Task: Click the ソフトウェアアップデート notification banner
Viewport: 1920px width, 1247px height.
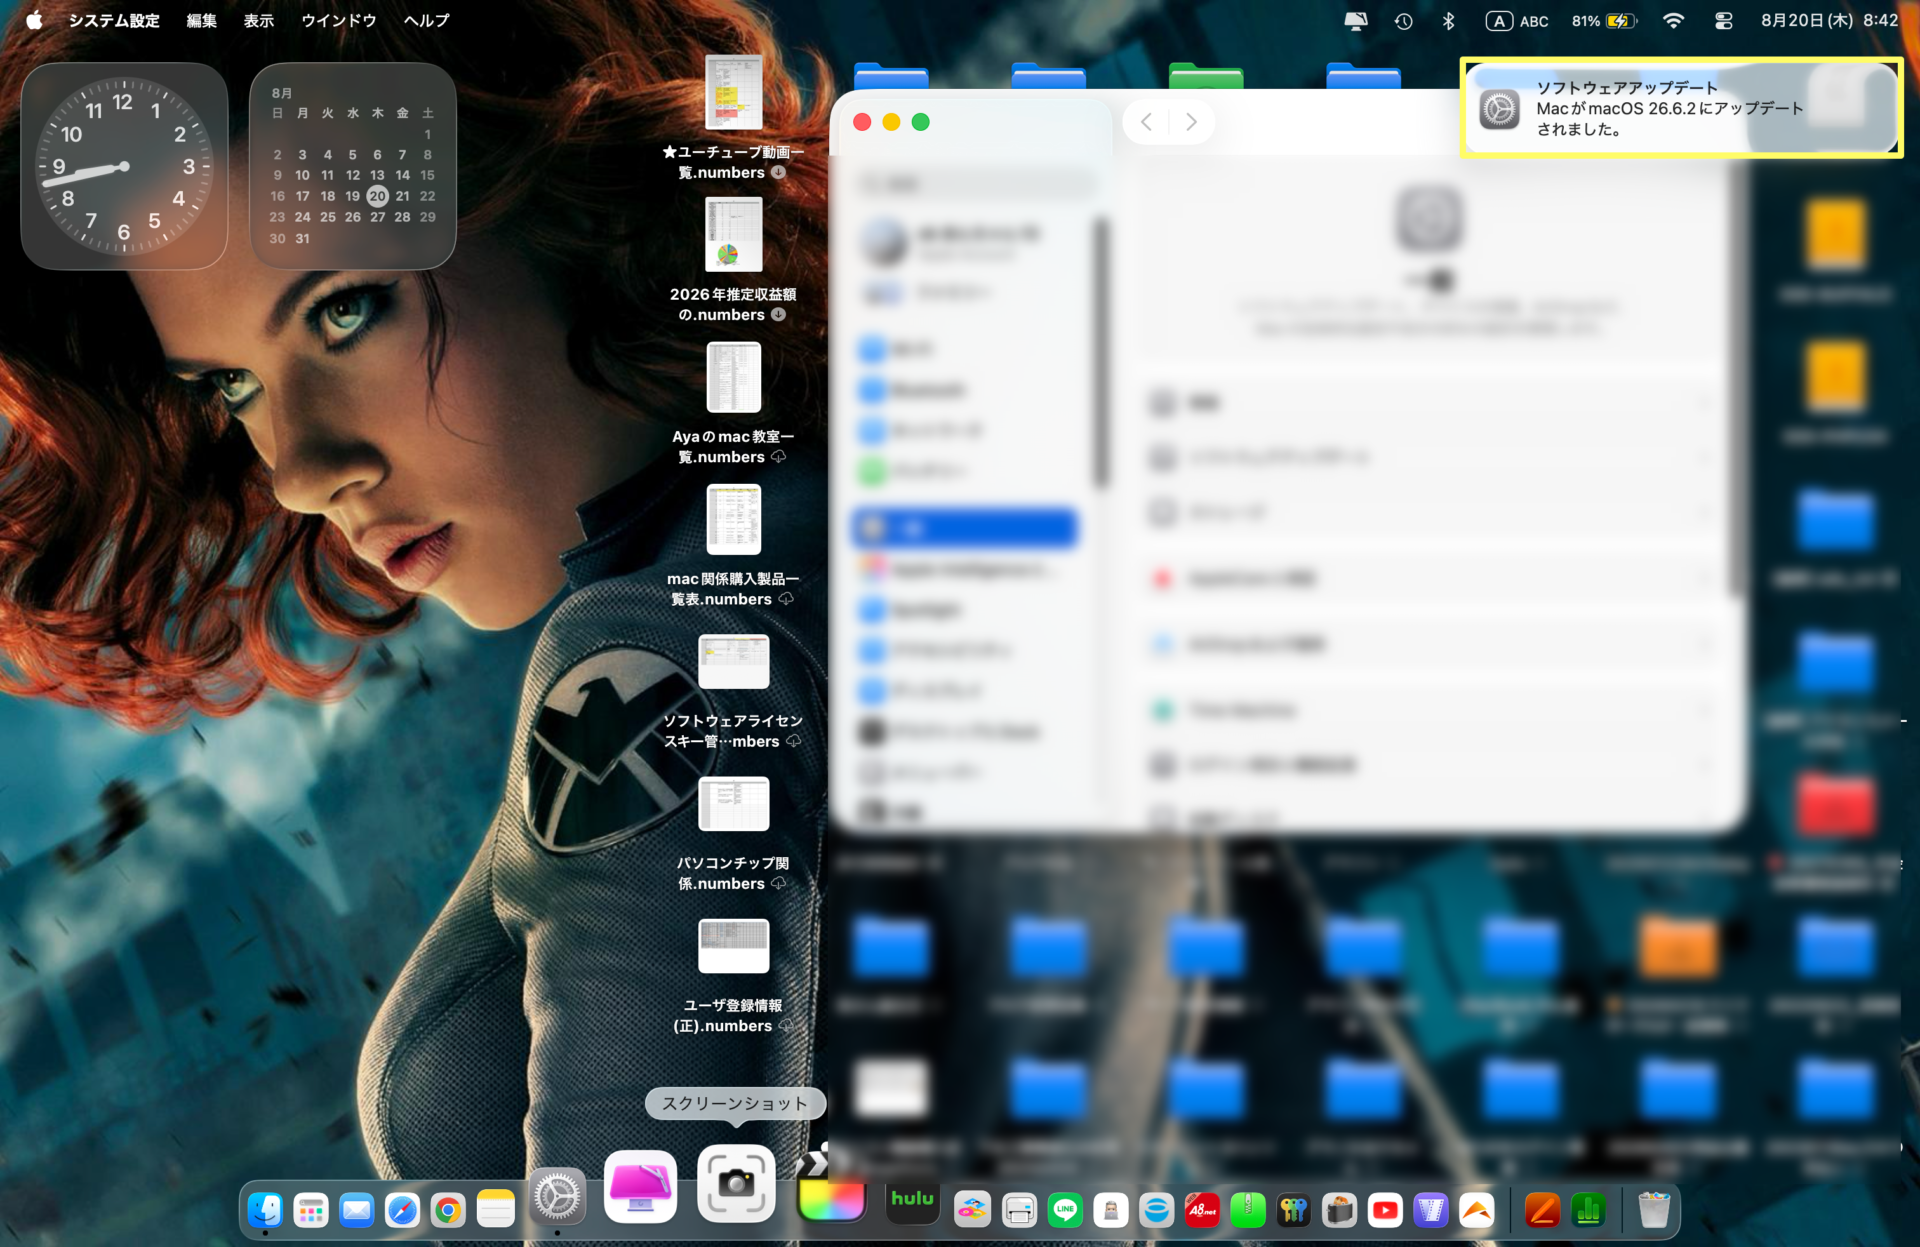Action: click(x=1681, y=108)
